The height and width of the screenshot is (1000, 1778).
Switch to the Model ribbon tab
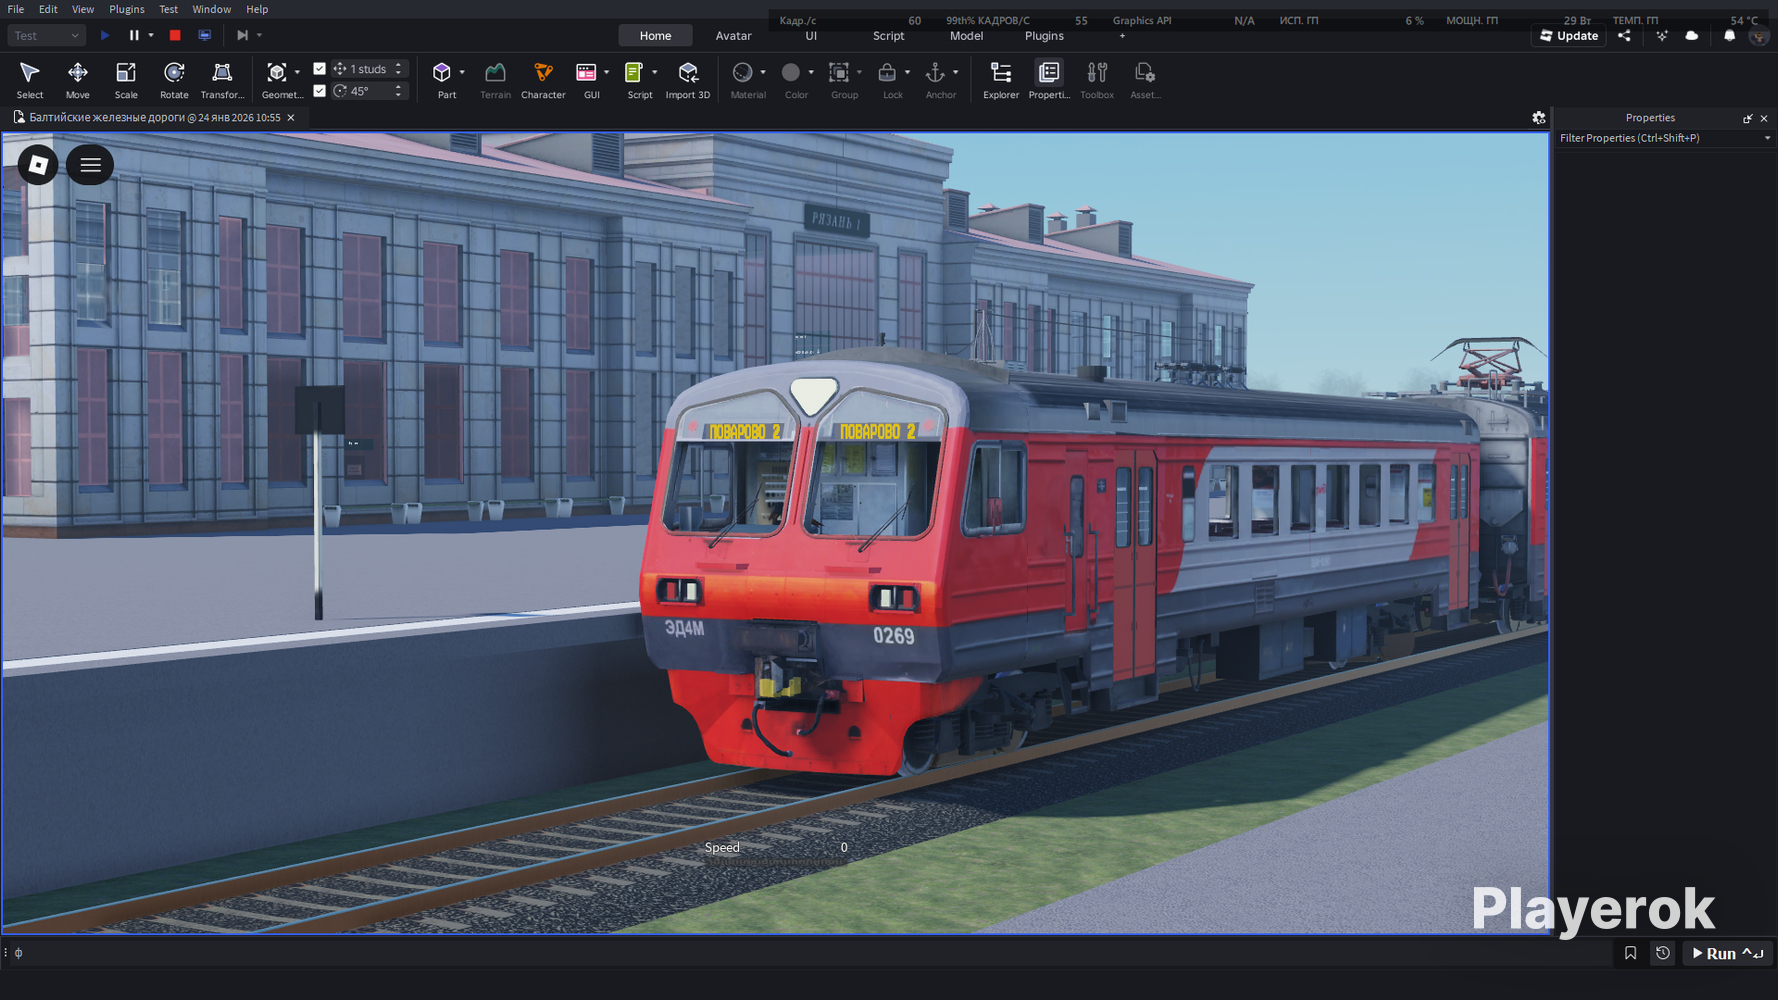pos(966,36)
